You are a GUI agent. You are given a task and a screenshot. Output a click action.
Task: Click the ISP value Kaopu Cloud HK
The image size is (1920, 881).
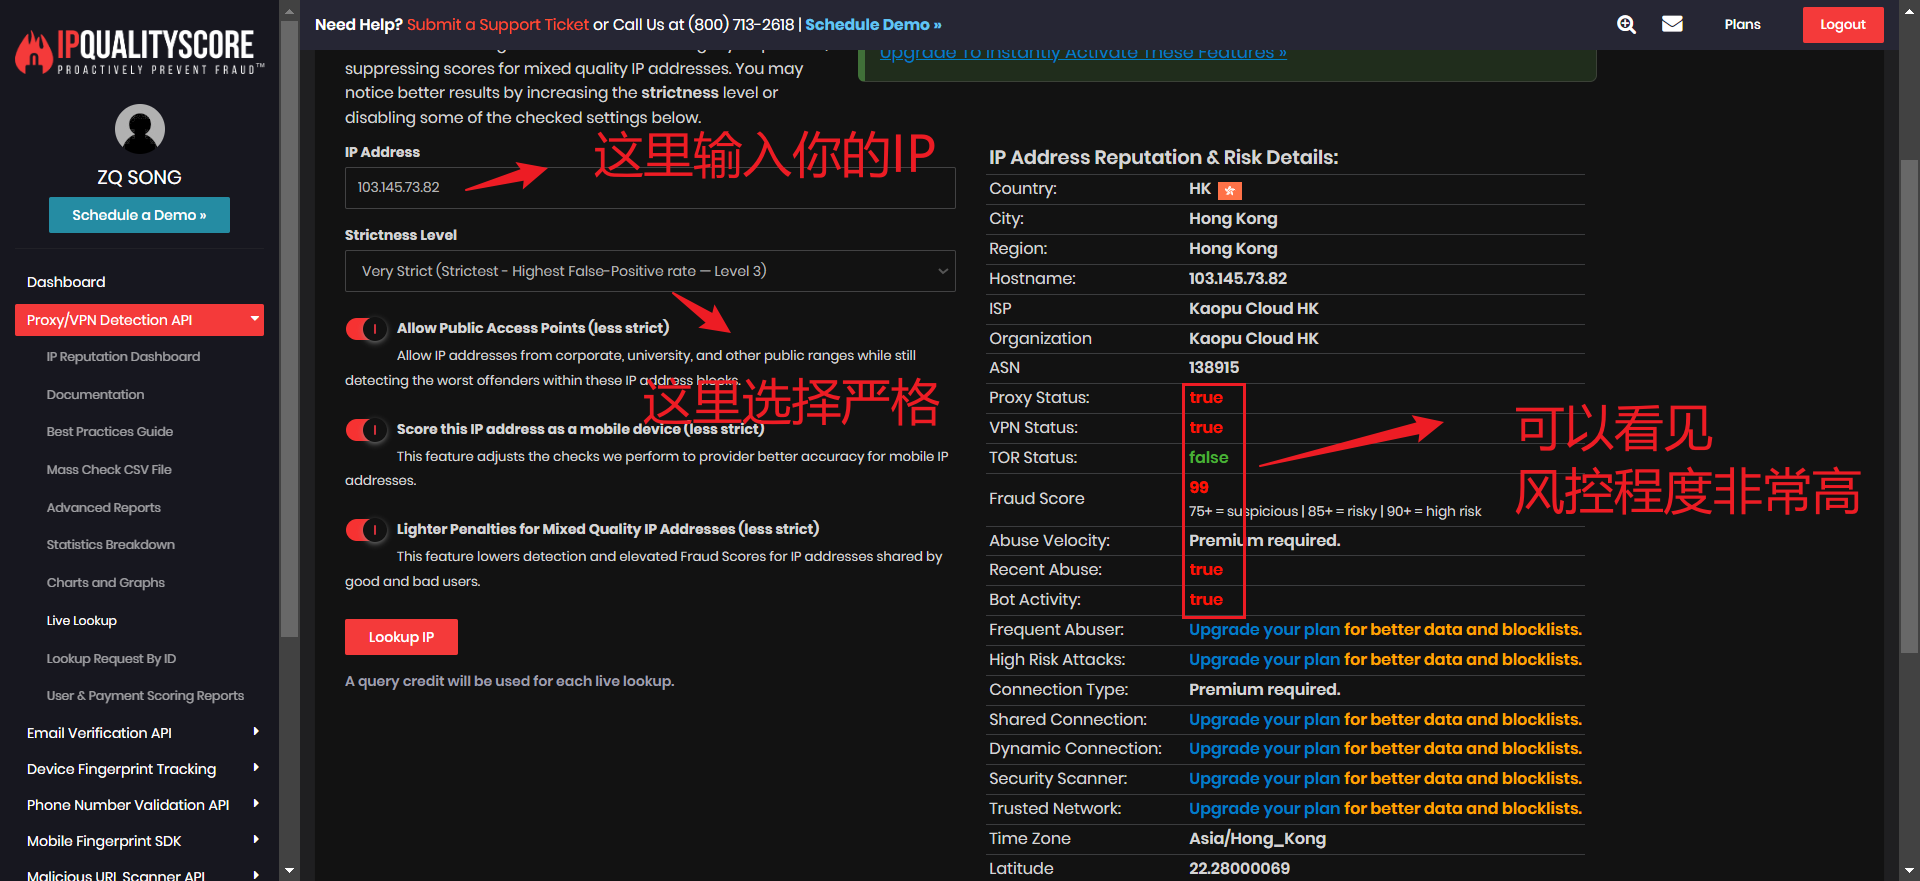pyautogui.click(x=1254, y=309)
